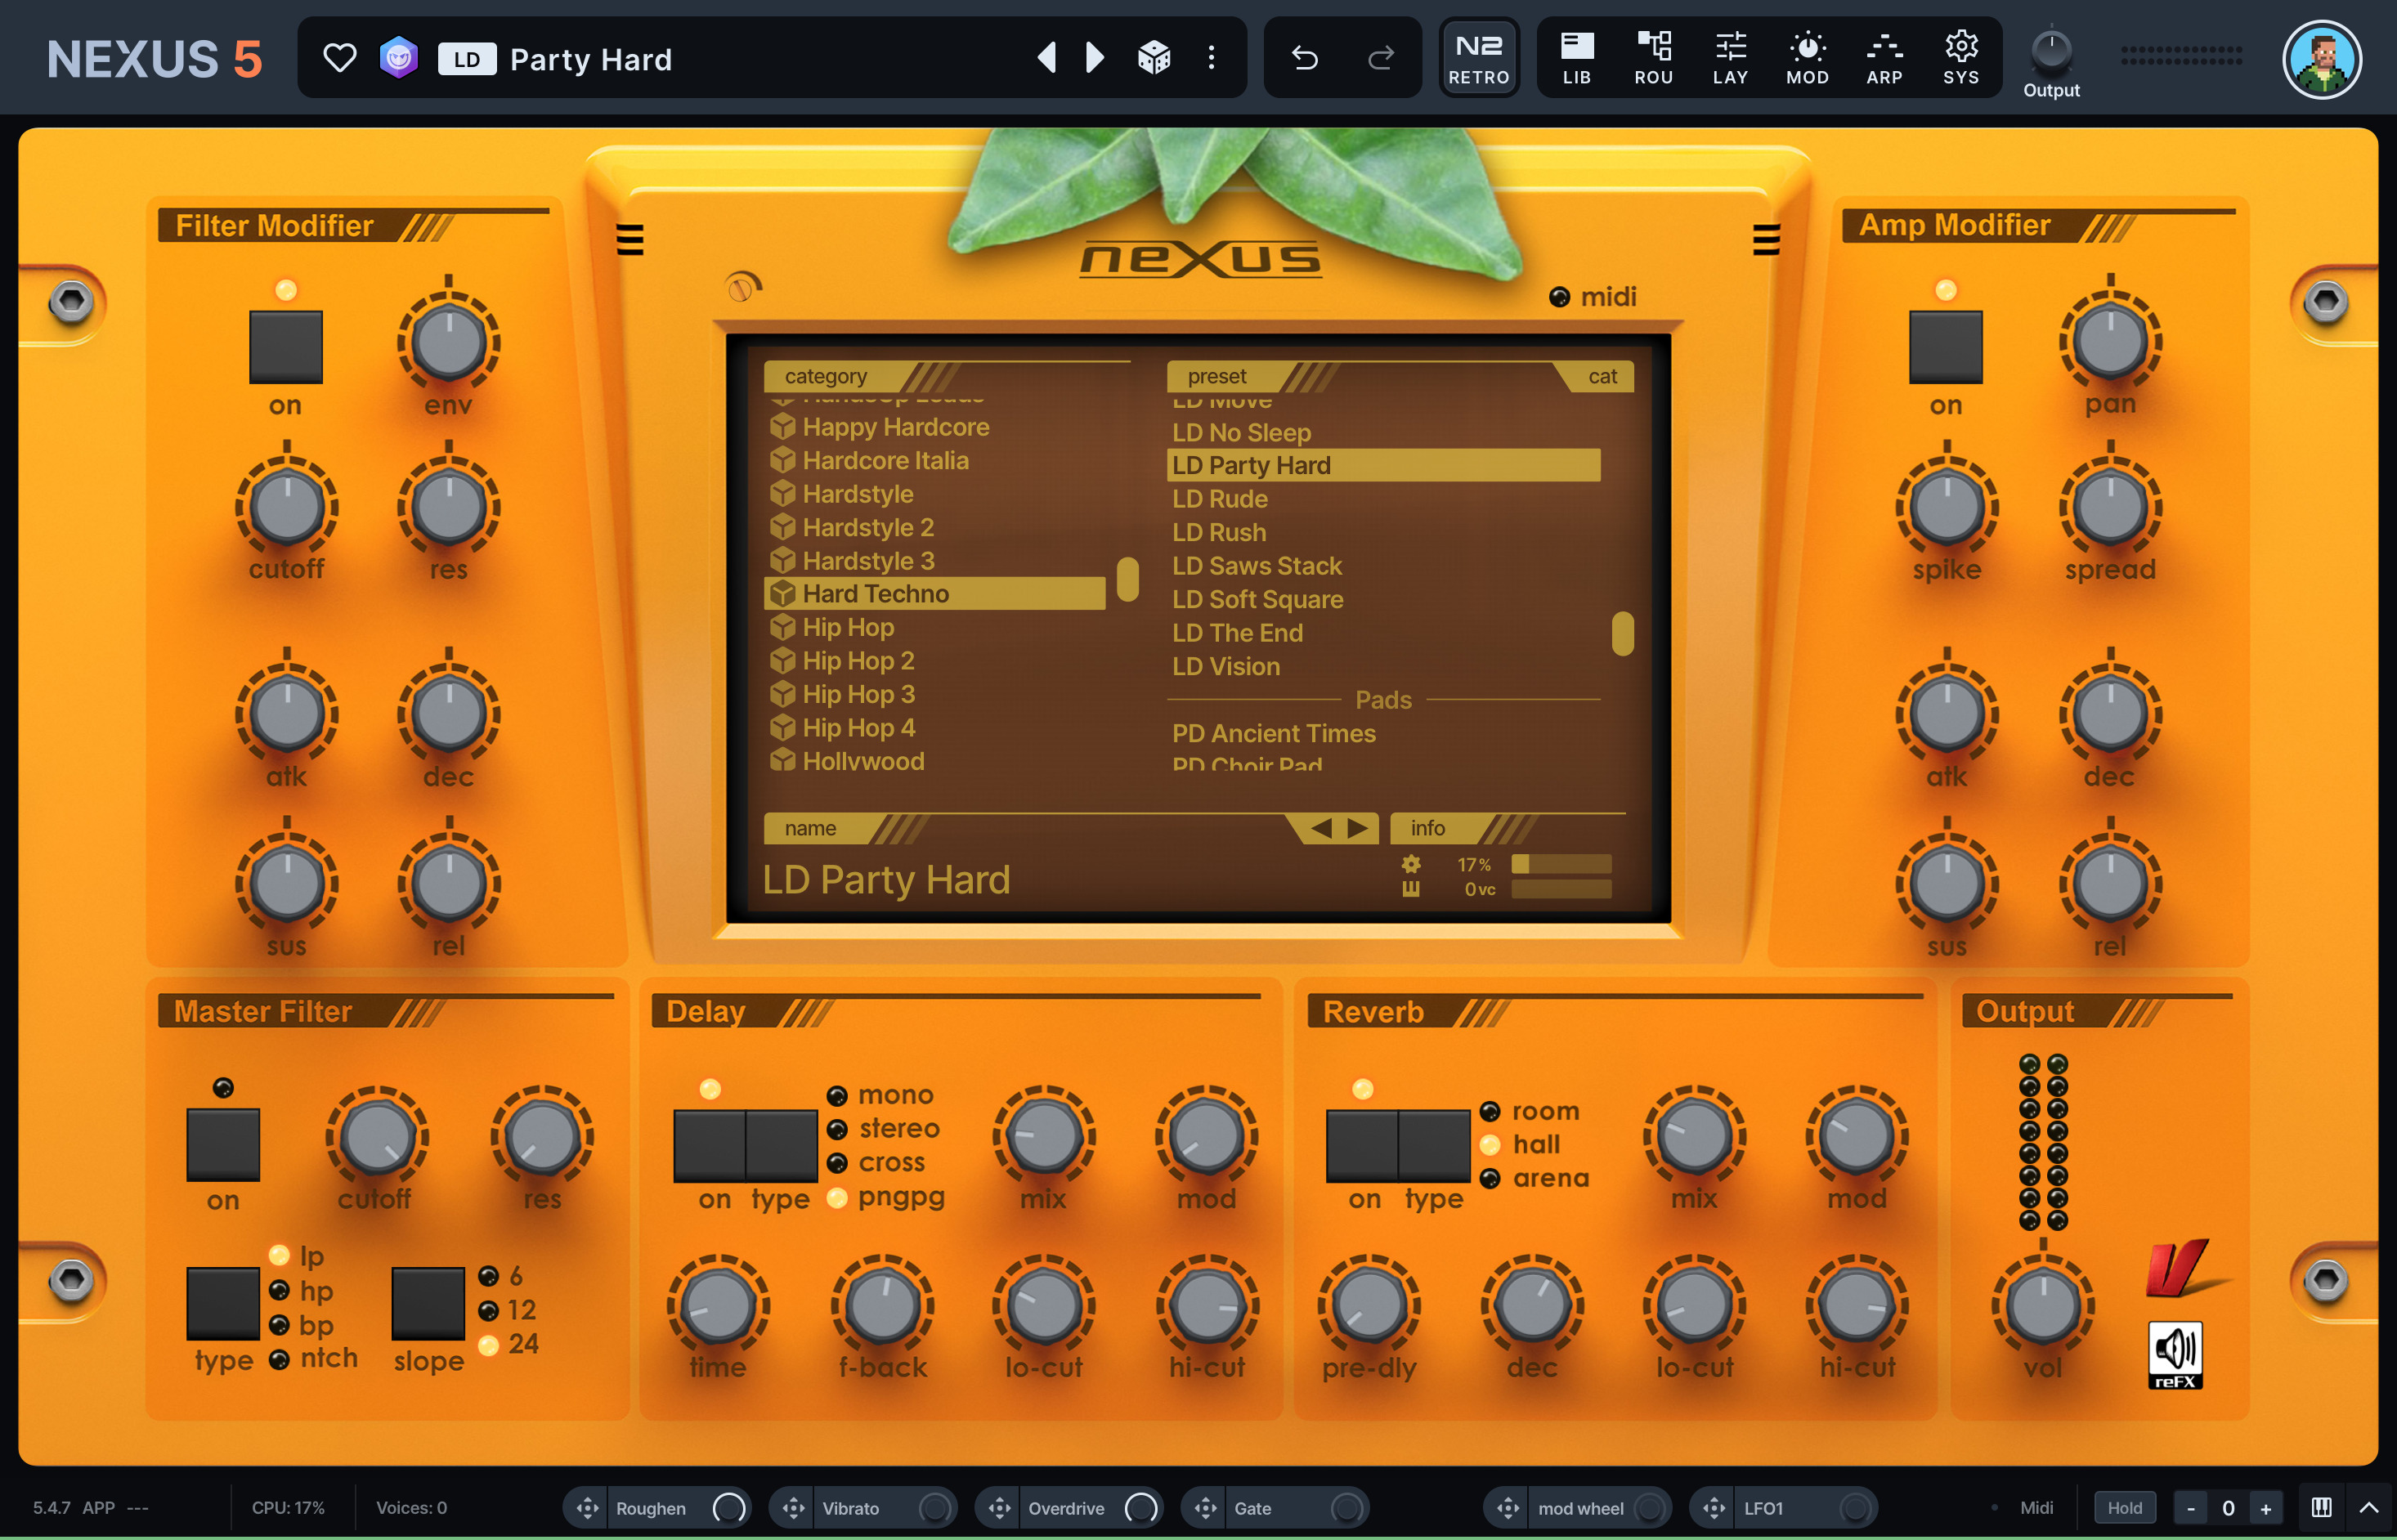2397x1540 pixels.
Task: Toggle the Filter Modifier on button
Action: coord(286,347)
